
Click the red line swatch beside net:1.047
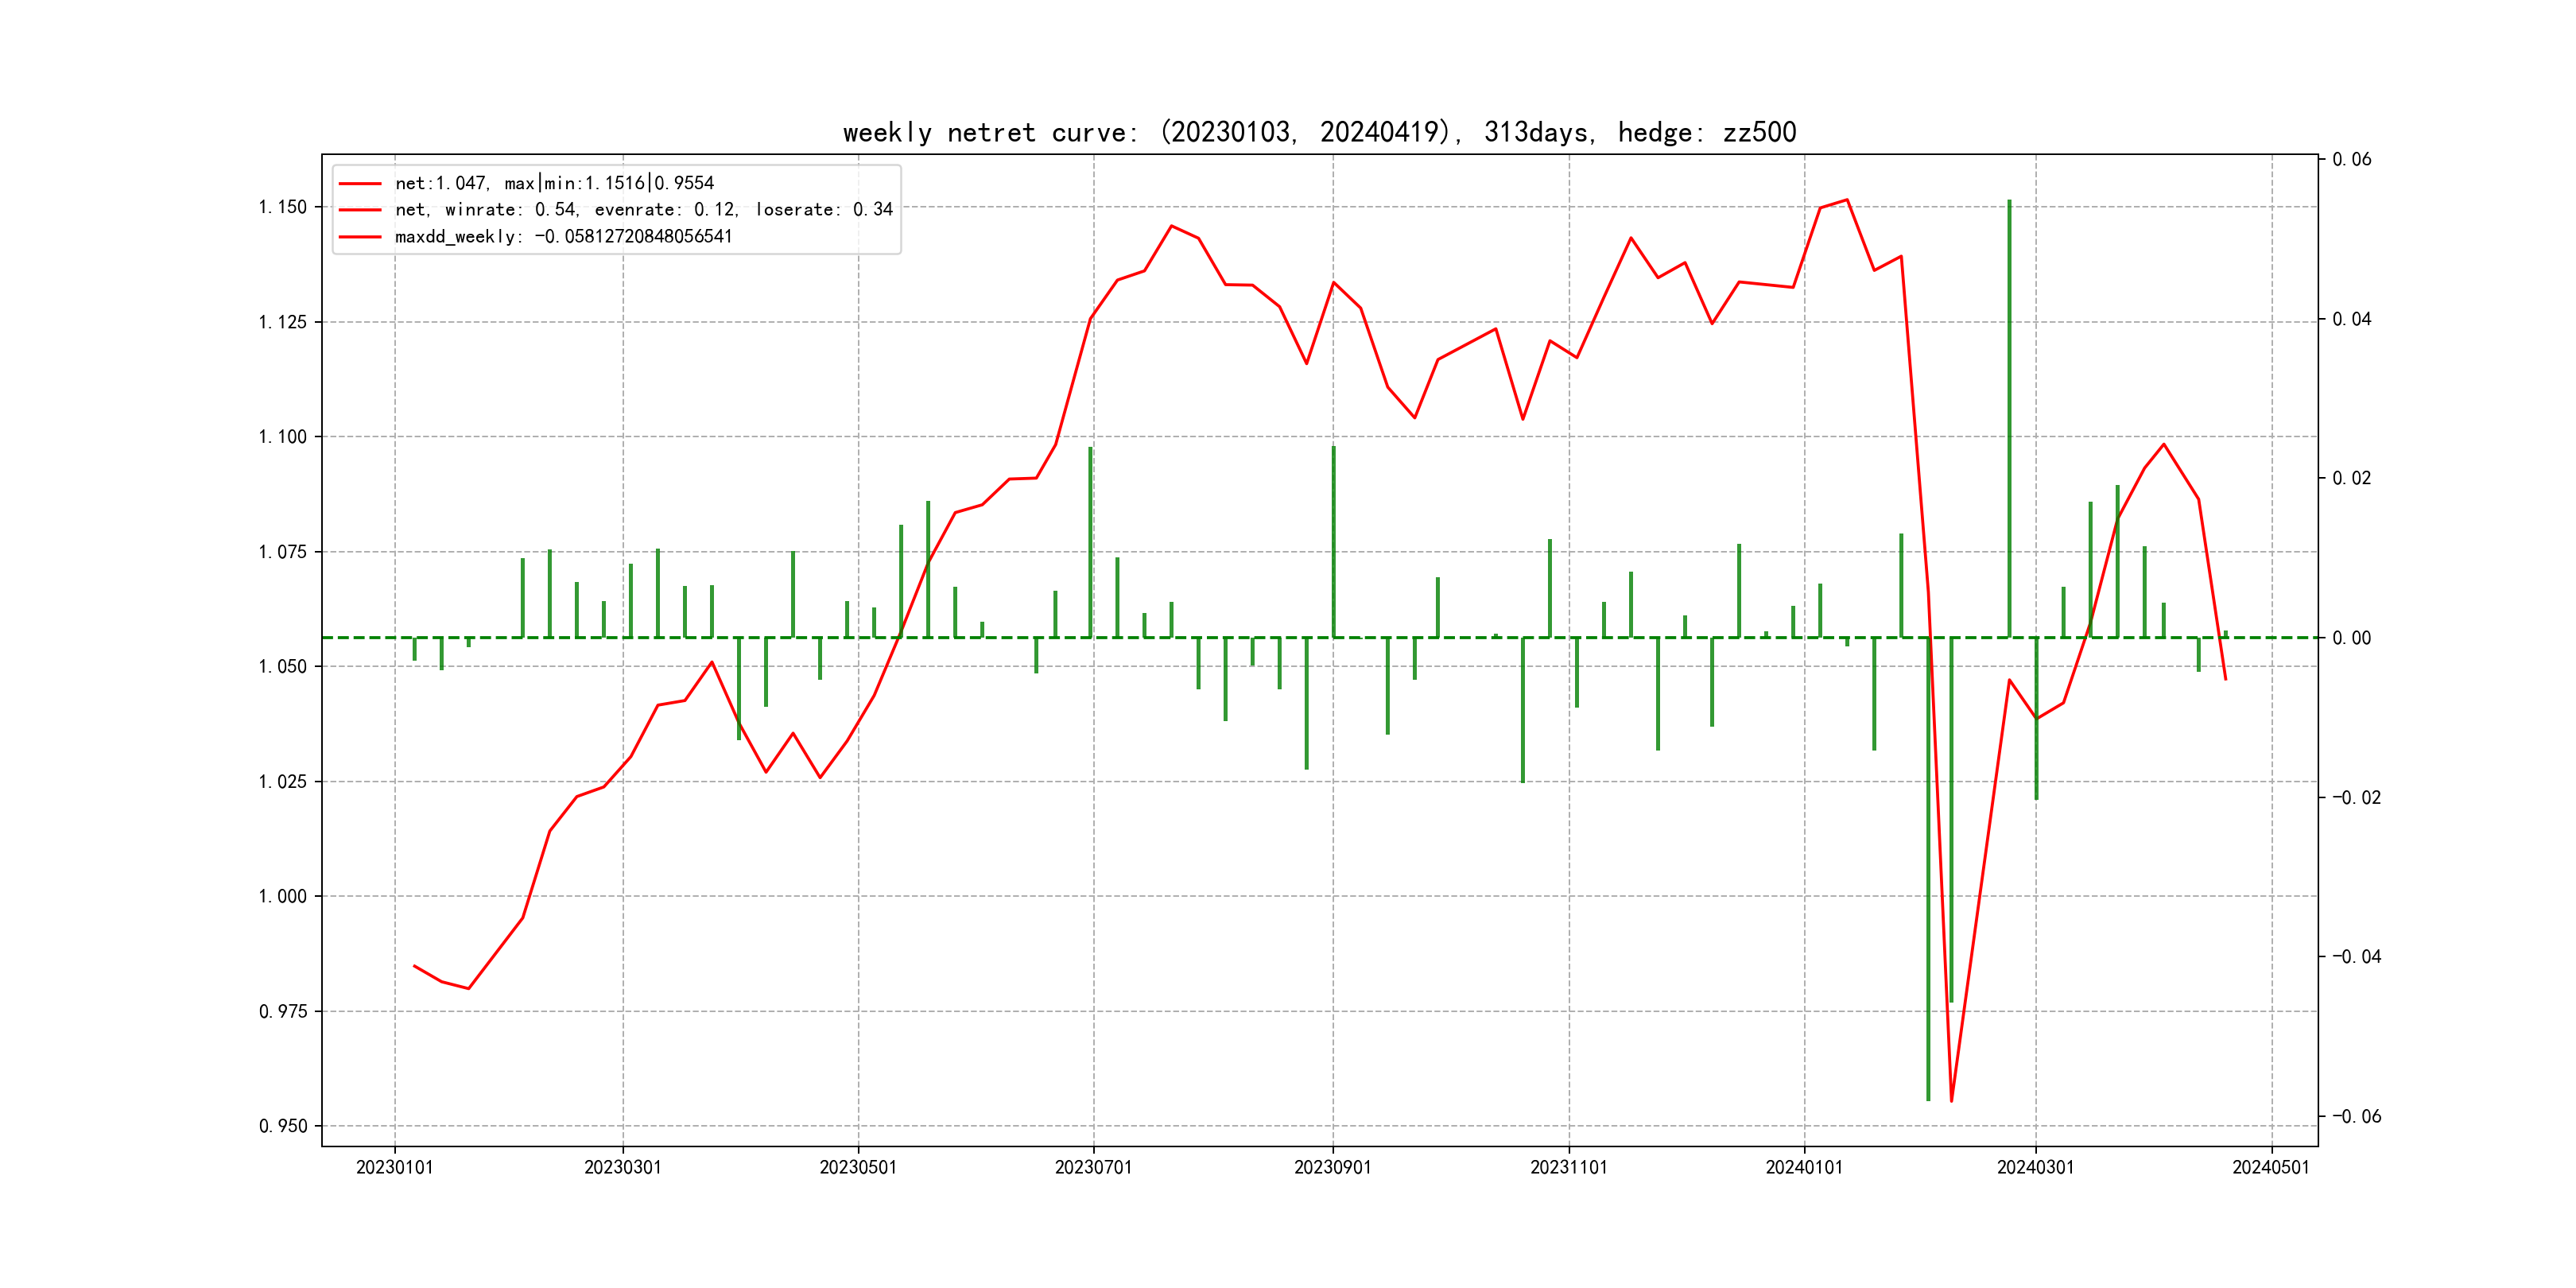pos(360,184)
